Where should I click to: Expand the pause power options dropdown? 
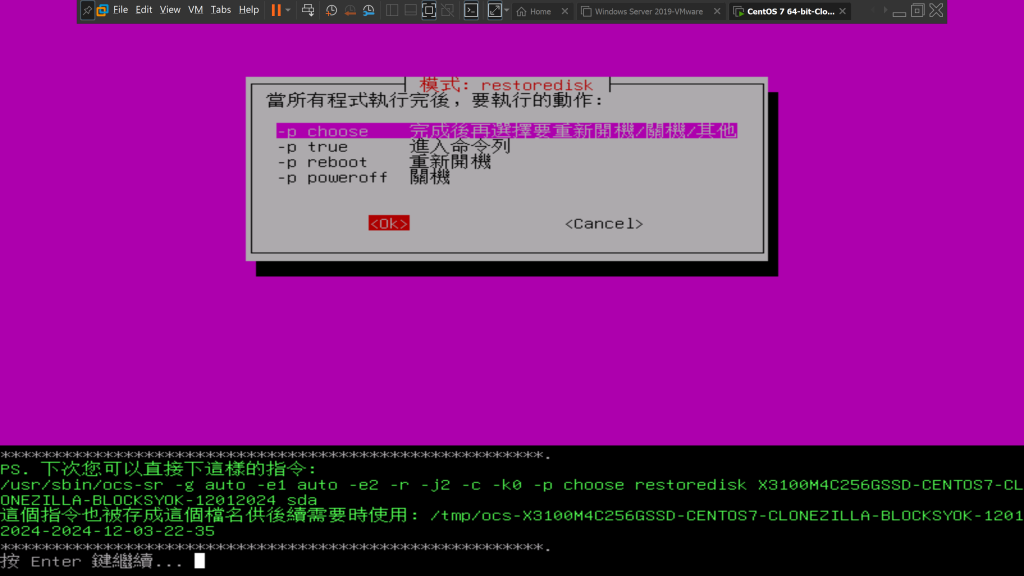click(288, 11)
